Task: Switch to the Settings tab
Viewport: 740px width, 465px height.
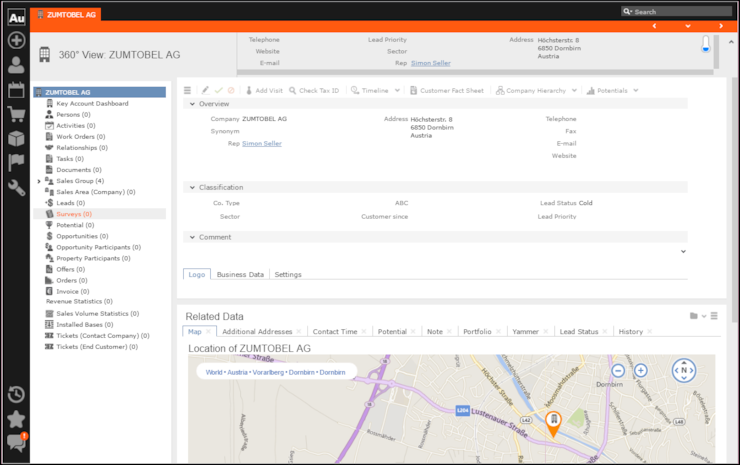Action: tap(288, 274)
